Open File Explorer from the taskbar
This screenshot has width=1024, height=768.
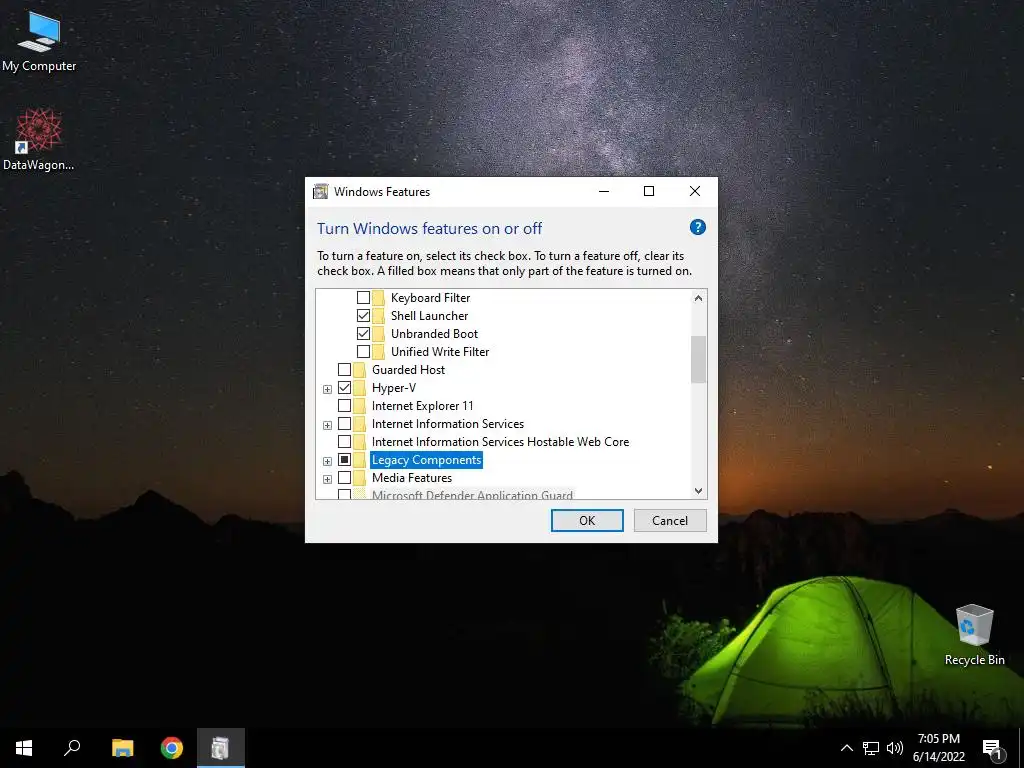(x=122, y=748)
